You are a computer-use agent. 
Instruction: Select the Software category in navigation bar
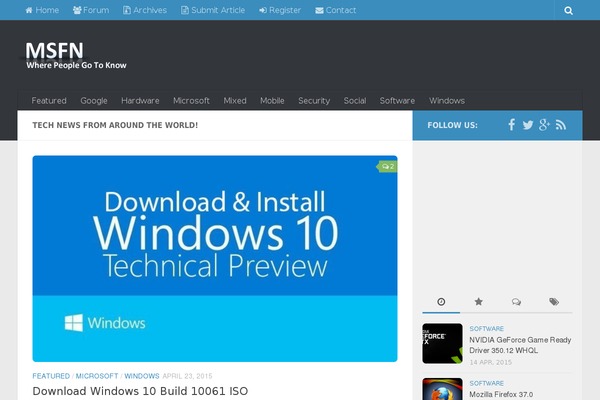397,101
